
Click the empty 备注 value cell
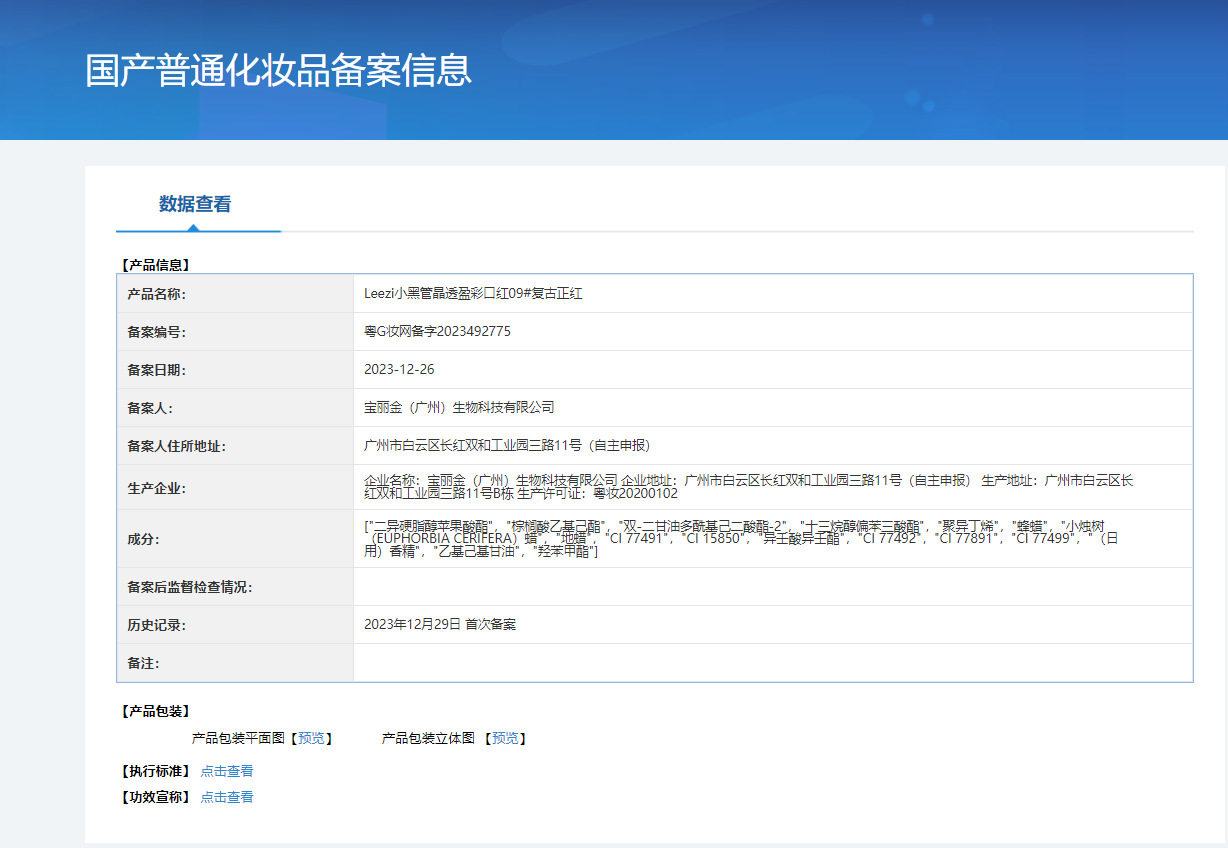coord(772,663)
